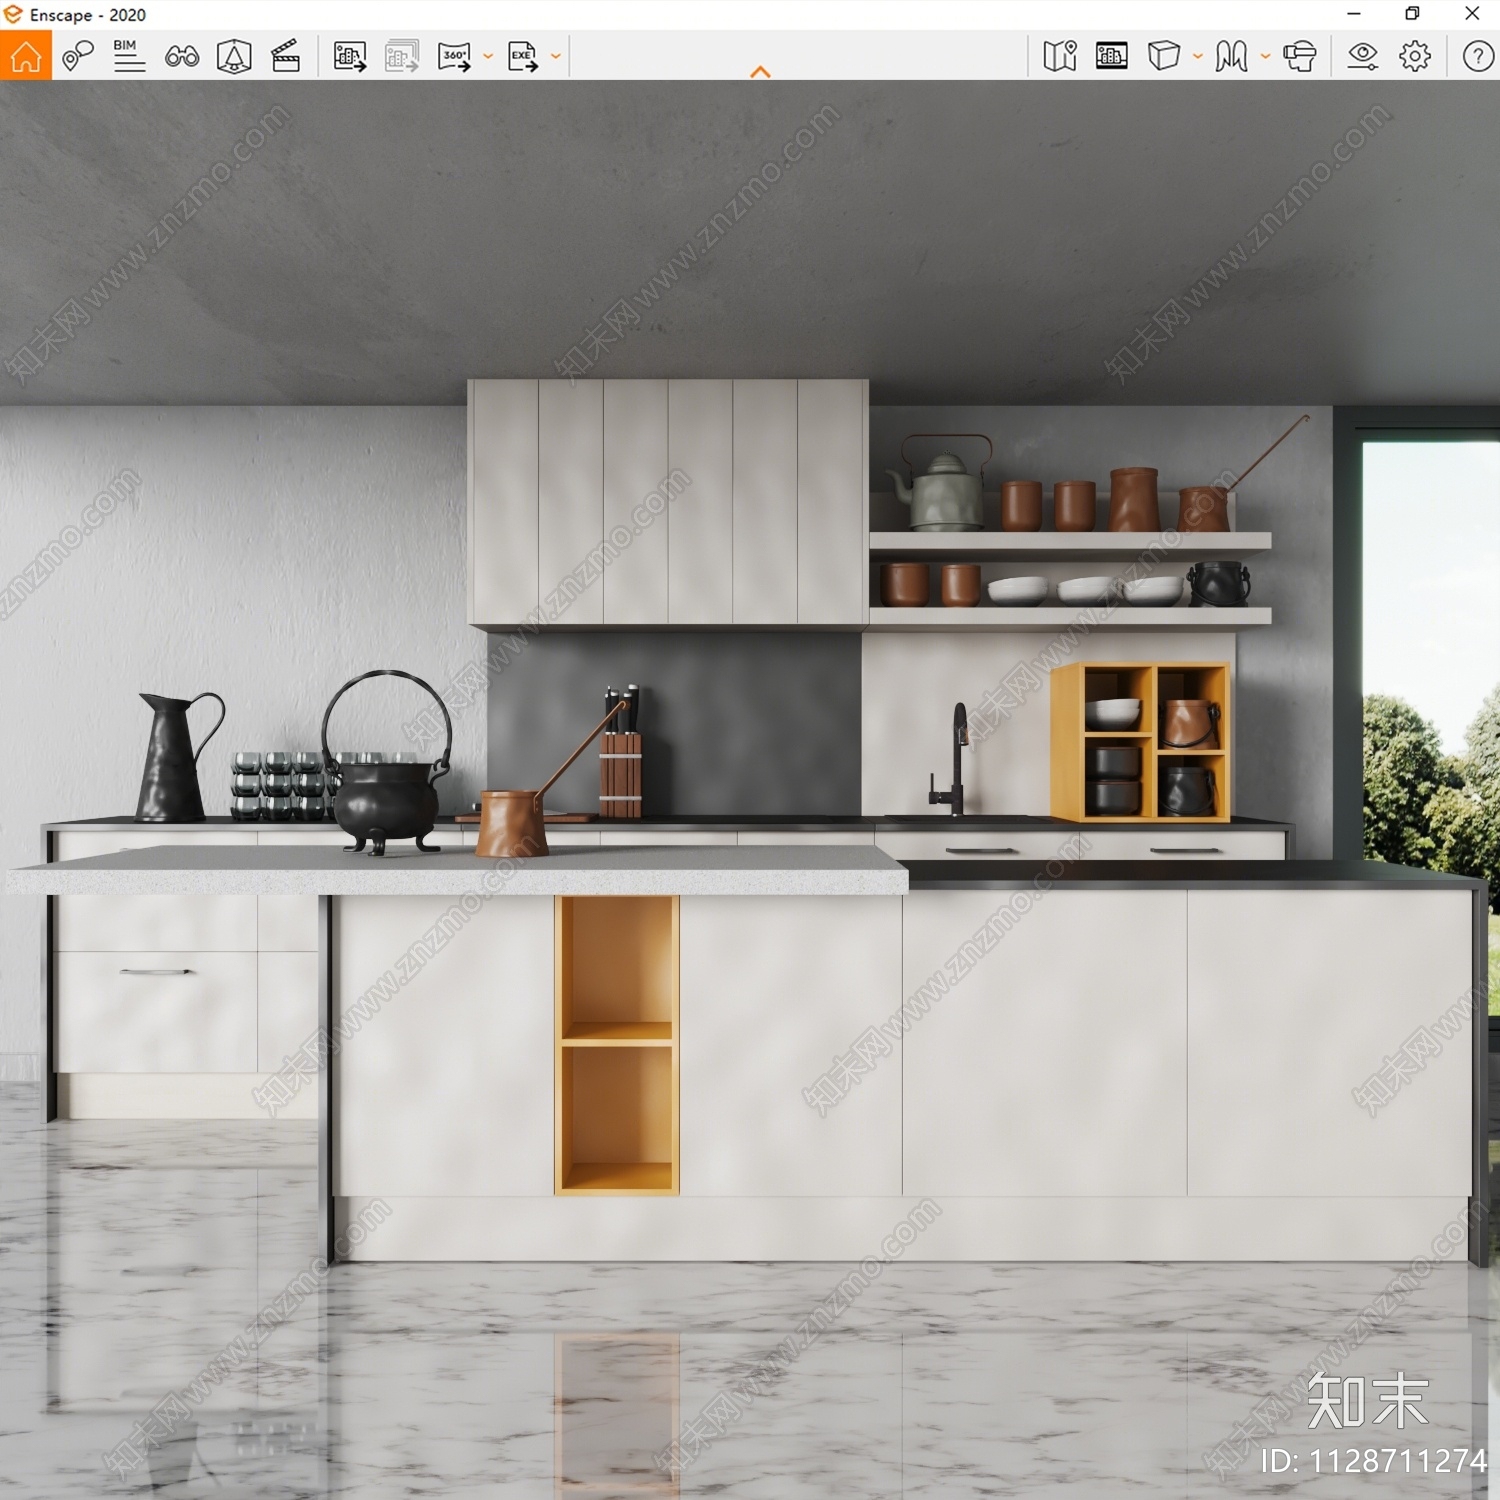Screen dimensions: 1500x1500
Task: Toggle the safe frame icon
Action: click(1112, 56)
